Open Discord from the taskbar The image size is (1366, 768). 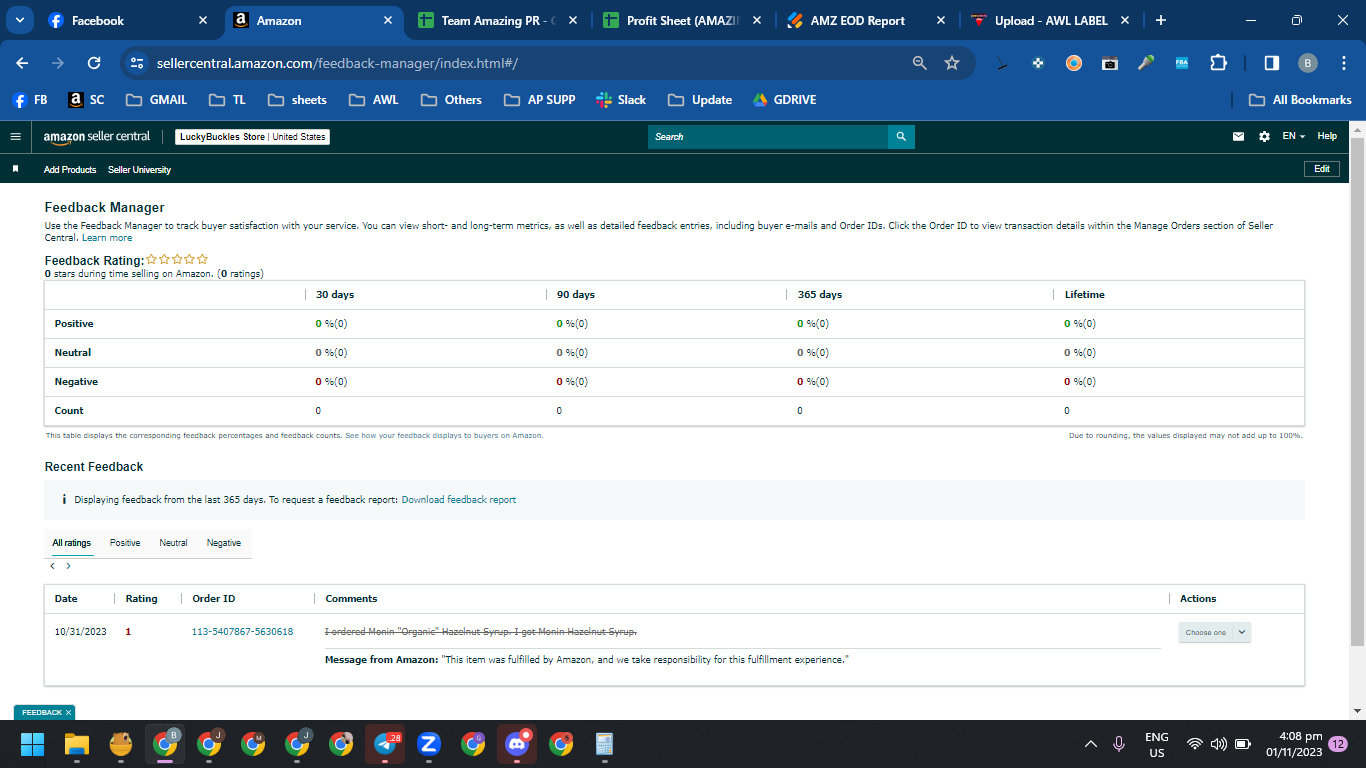click(x=517, y=744)
